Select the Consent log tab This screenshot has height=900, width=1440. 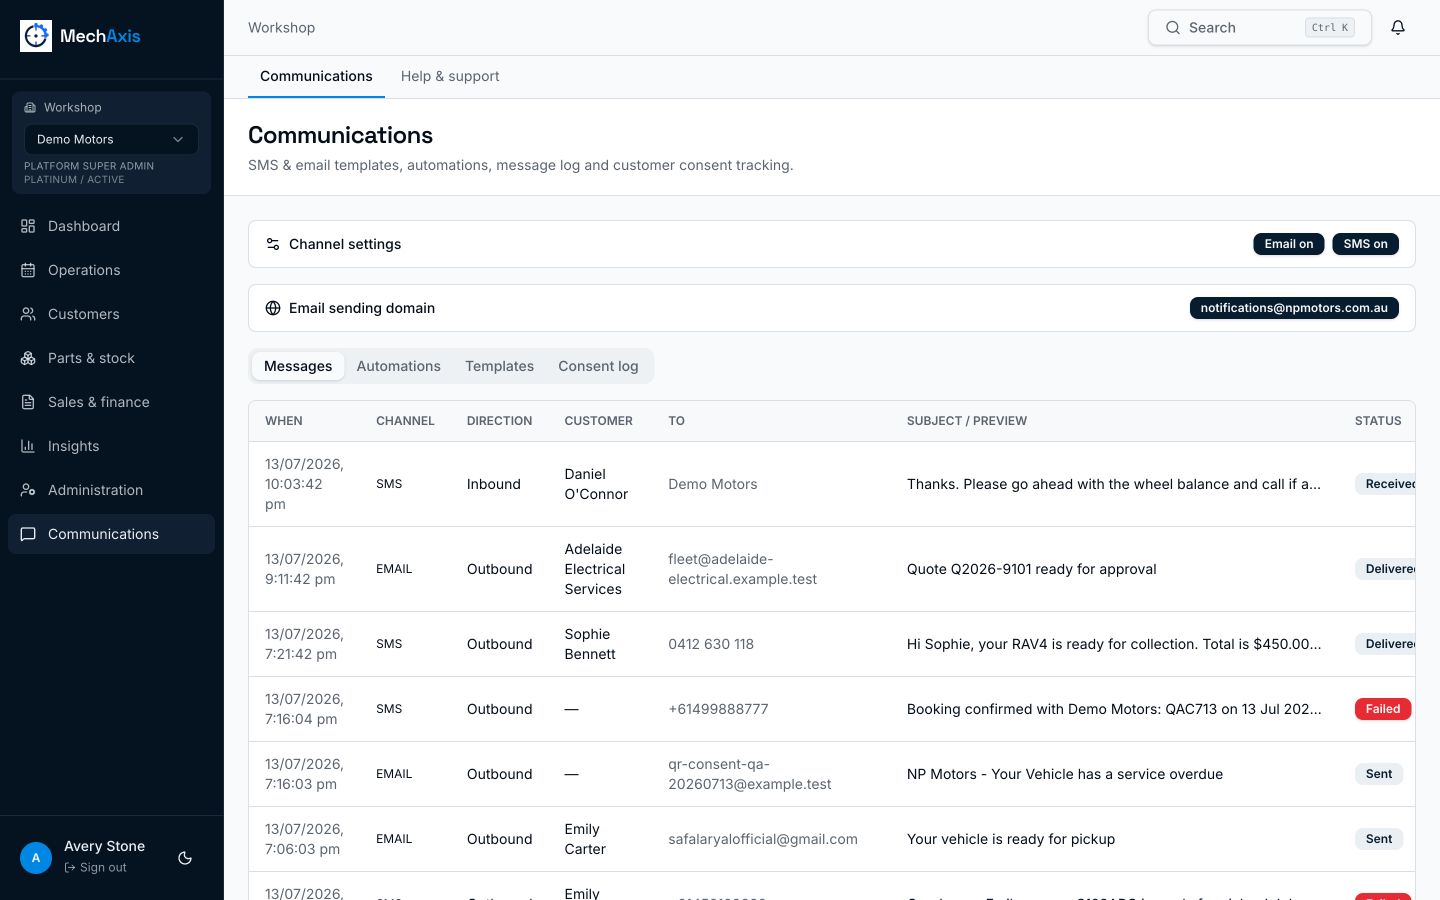click(598, 366)
